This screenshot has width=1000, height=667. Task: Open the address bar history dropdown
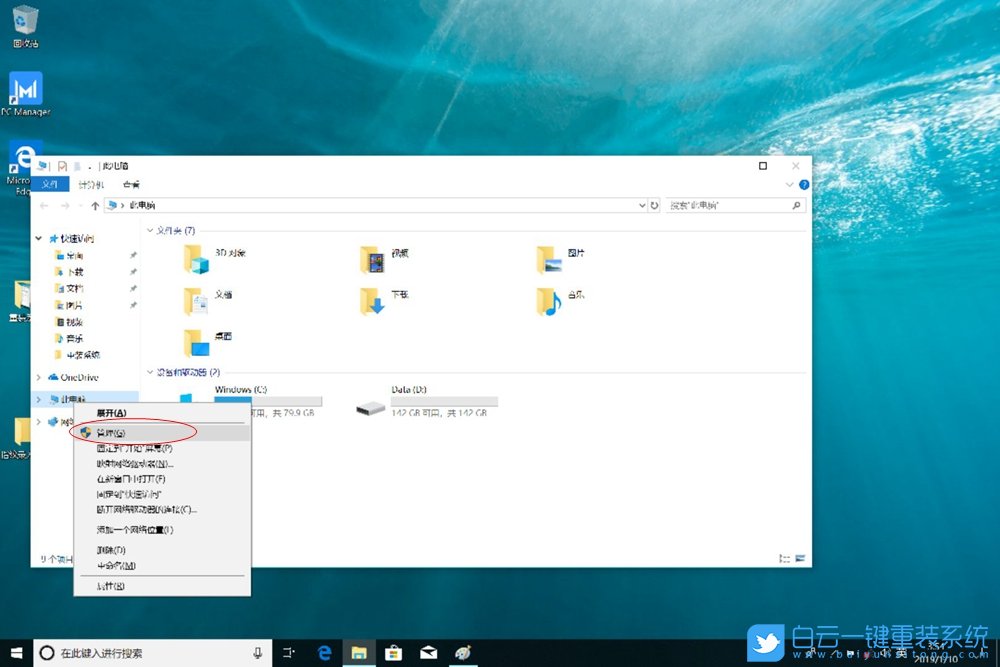click(642, 205)
